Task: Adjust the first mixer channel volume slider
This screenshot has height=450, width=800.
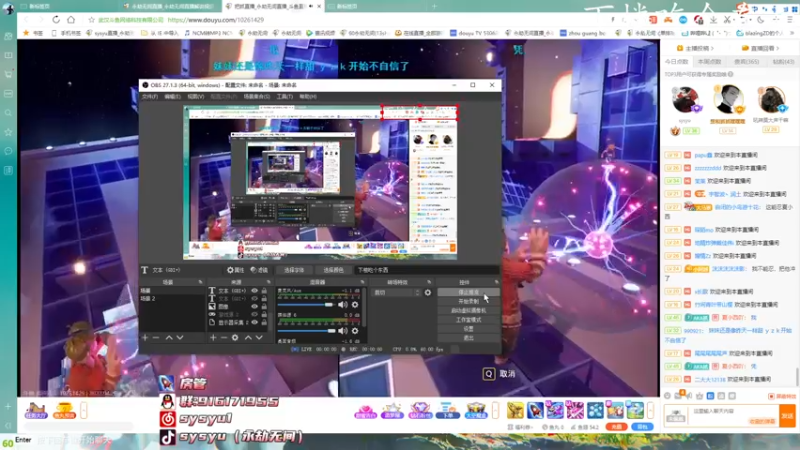Action: [x=306, y=305]
